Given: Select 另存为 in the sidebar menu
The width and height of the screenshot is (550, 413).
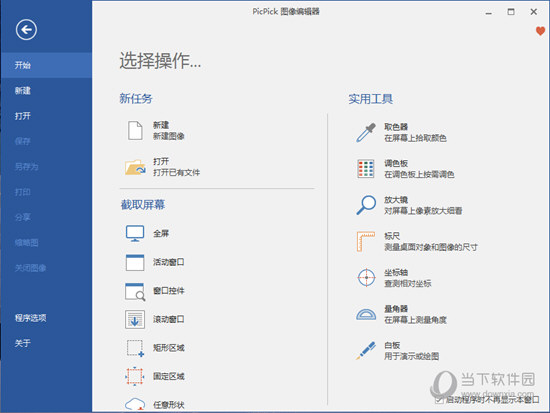Looking at the screenshot, I should pos(46,167).
